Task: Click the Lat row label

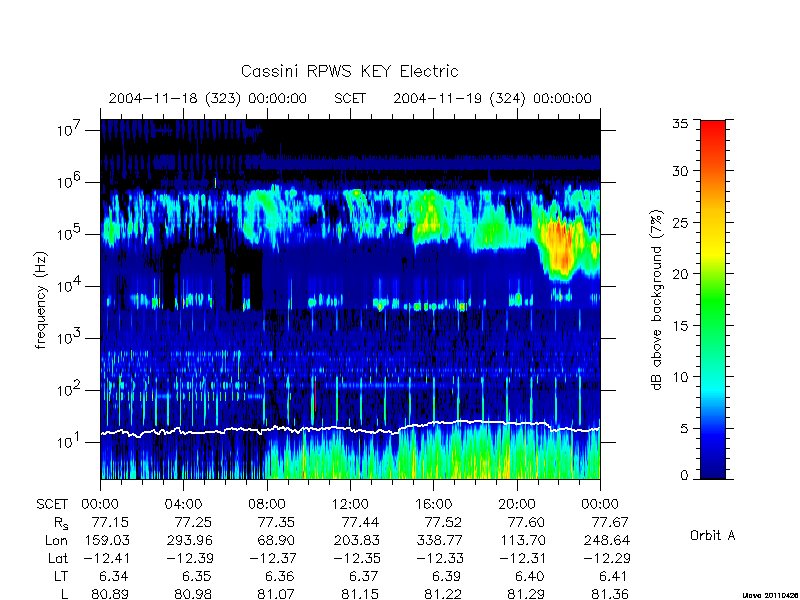Action: [58, 558]
